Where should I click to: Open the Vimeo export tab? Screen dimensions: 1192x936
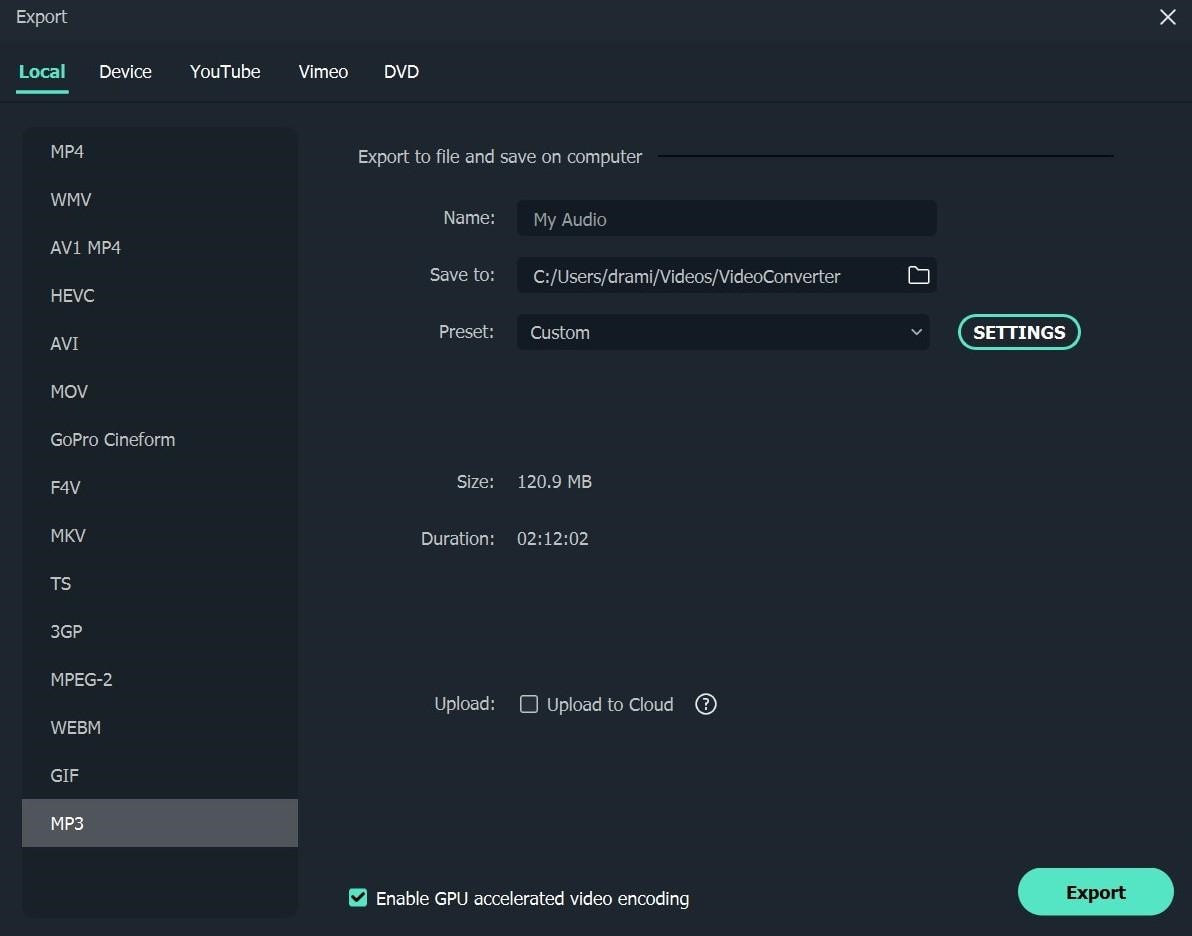(322, 71)
